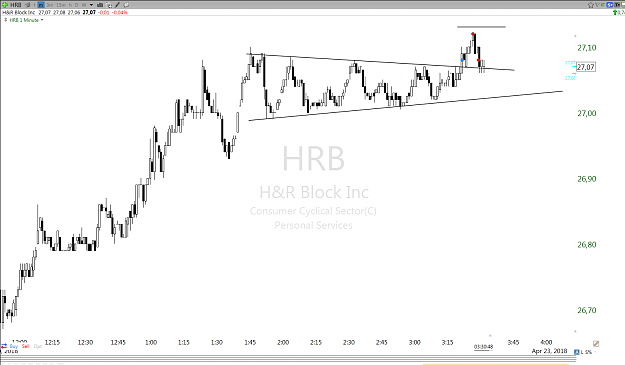Select the highlighted 1-minute 'm' timeframe
The height and width of the screenshot is (365, 625).
pos(41,5)
